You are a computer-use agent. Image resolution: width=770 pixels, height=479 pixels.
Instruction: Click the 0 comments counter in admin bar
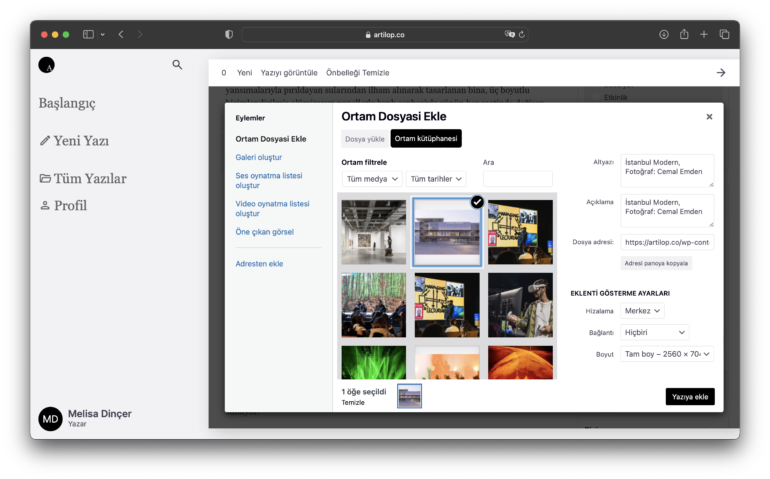[224, 73]
